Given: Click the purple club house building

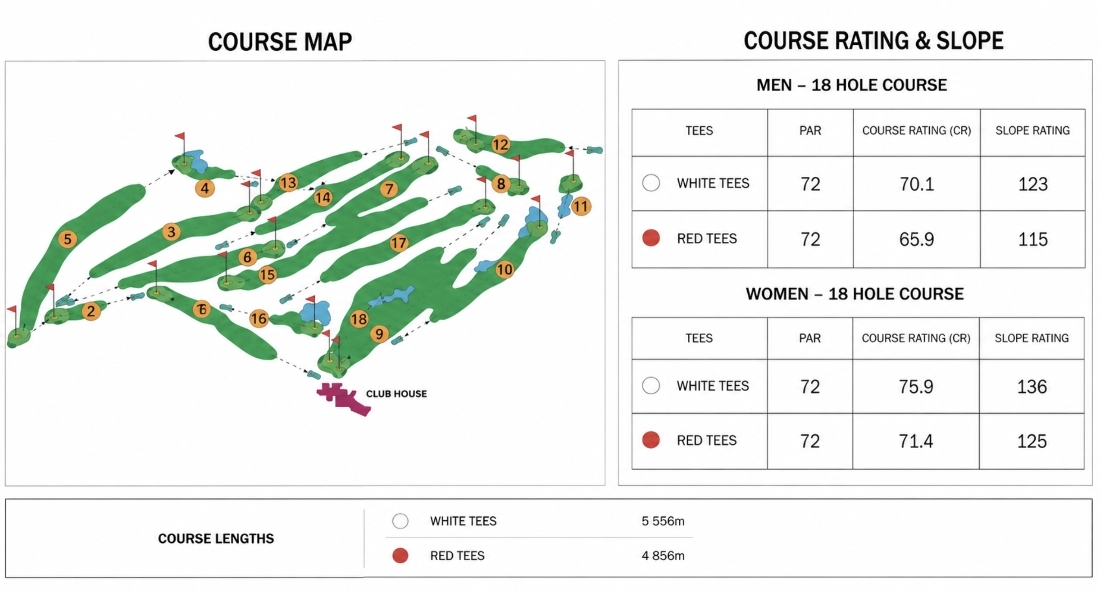Looking at the screenshot, I should [x=343, y=398].
